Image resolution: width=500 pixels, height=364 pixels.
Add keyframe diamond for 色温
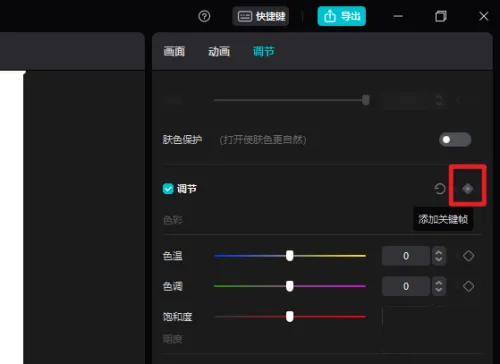point(468,256)
